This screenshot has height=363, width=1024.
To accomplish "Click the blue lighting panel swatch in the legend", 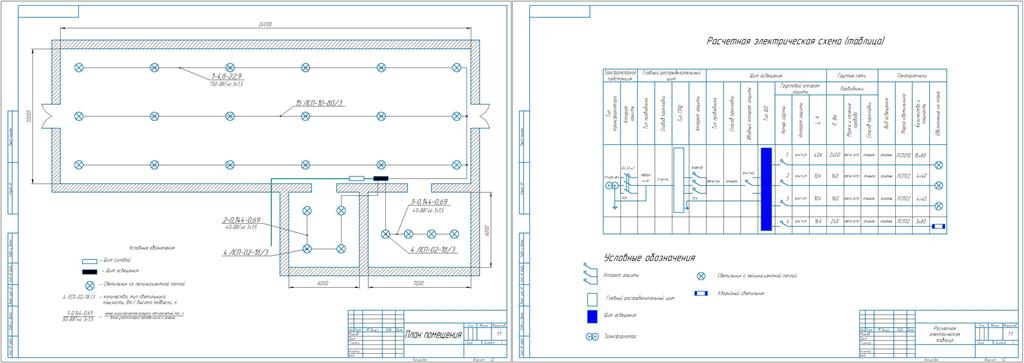I will tap(592, 317).
